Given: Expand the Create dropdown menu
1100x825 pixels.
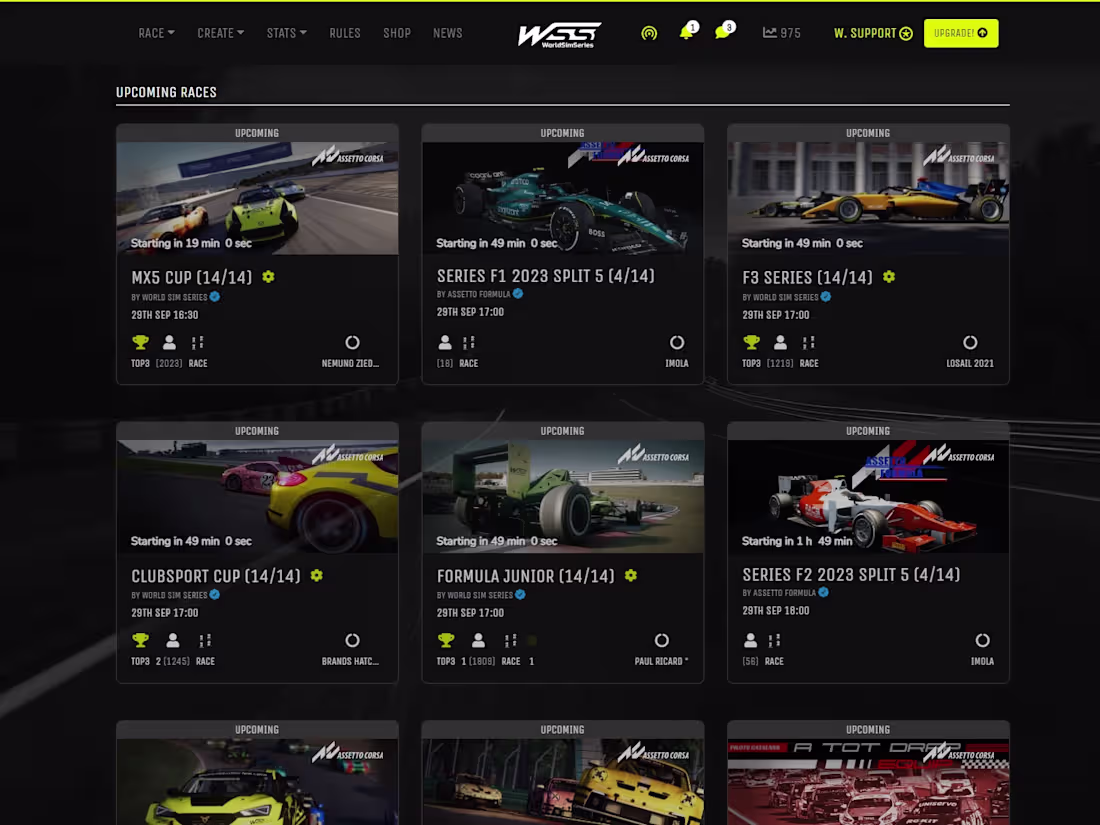Looking at the screenshot, I should tap(220, 33).
